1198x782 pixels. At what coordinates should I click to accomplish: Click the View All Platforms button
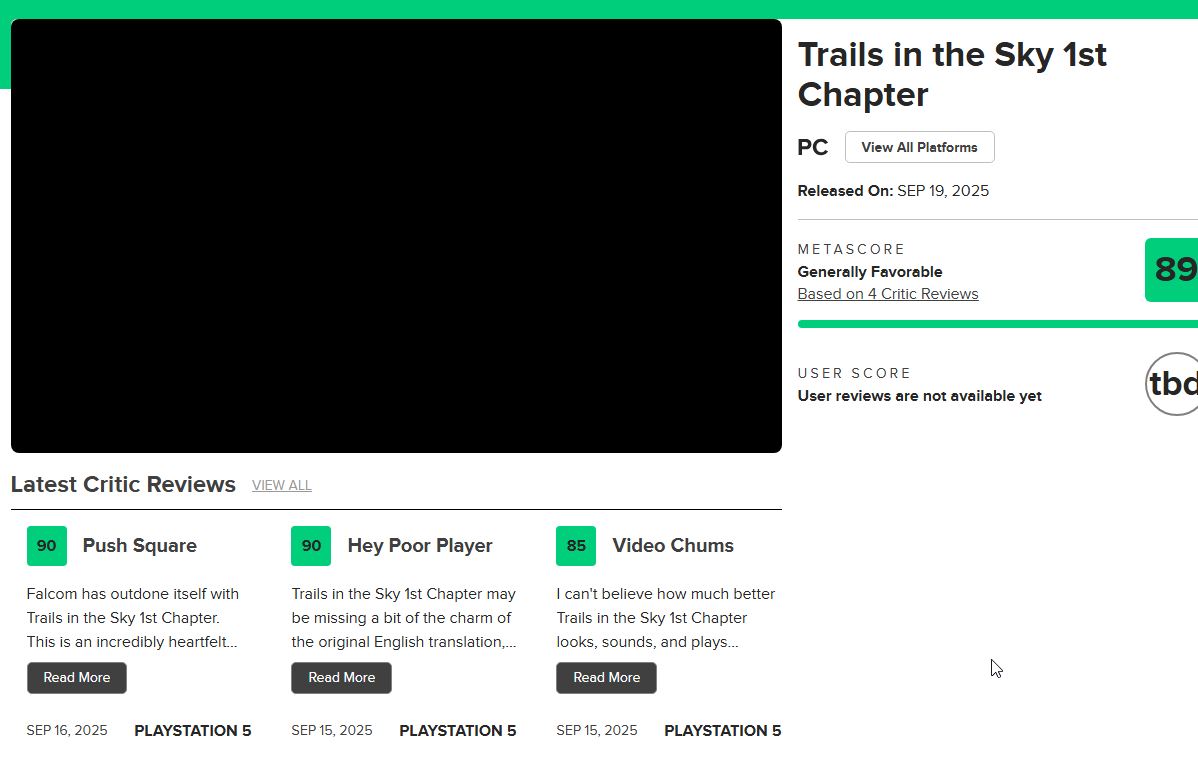[x=919, y=147]
